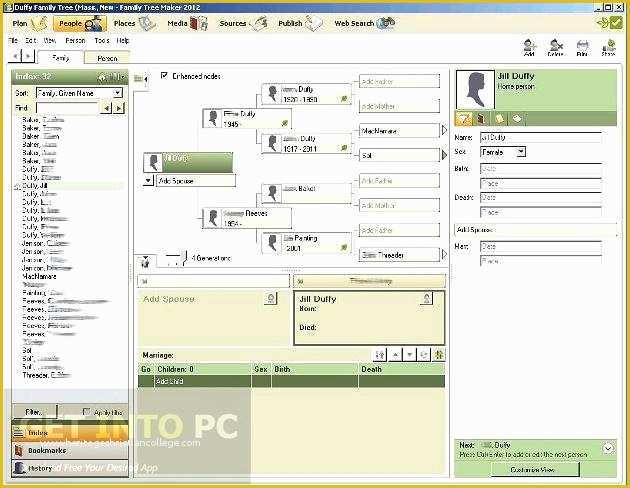This screenshot has width=630, height=488.
Task: Click the Name field in editing panel
Action: pyautogui.click(x=541, y=137)
